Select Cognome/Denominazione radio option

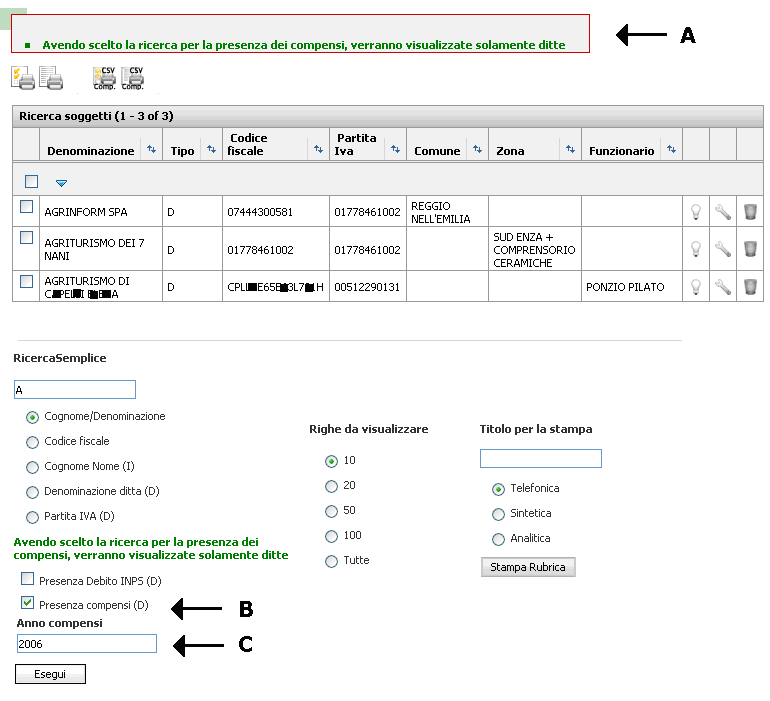coord(32,418)
